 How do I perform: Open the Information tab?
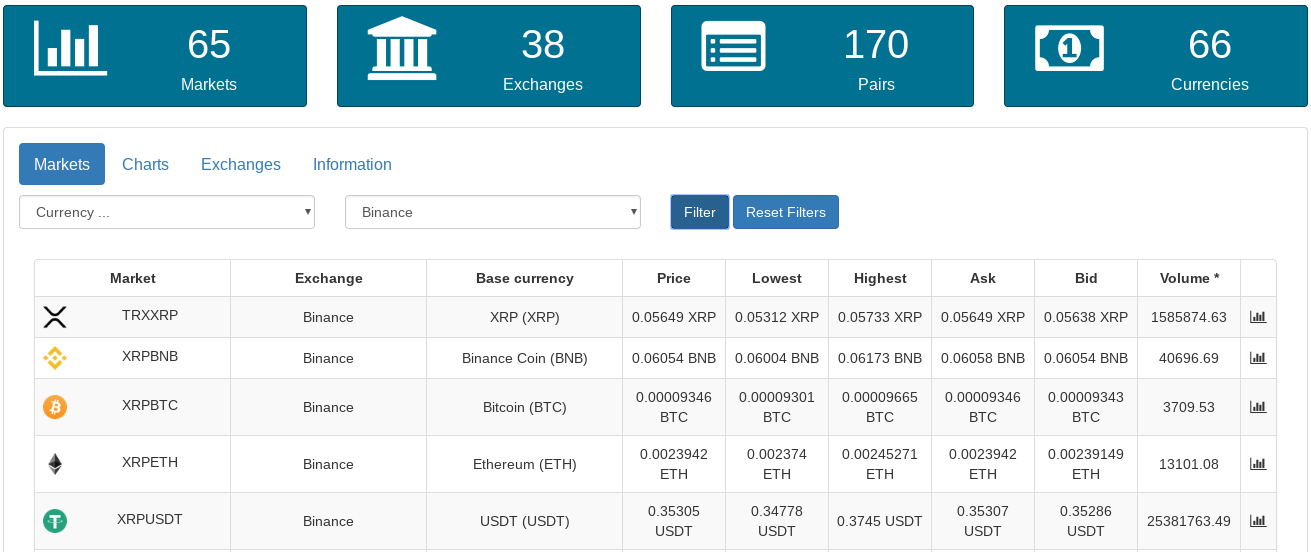[352, 164]
